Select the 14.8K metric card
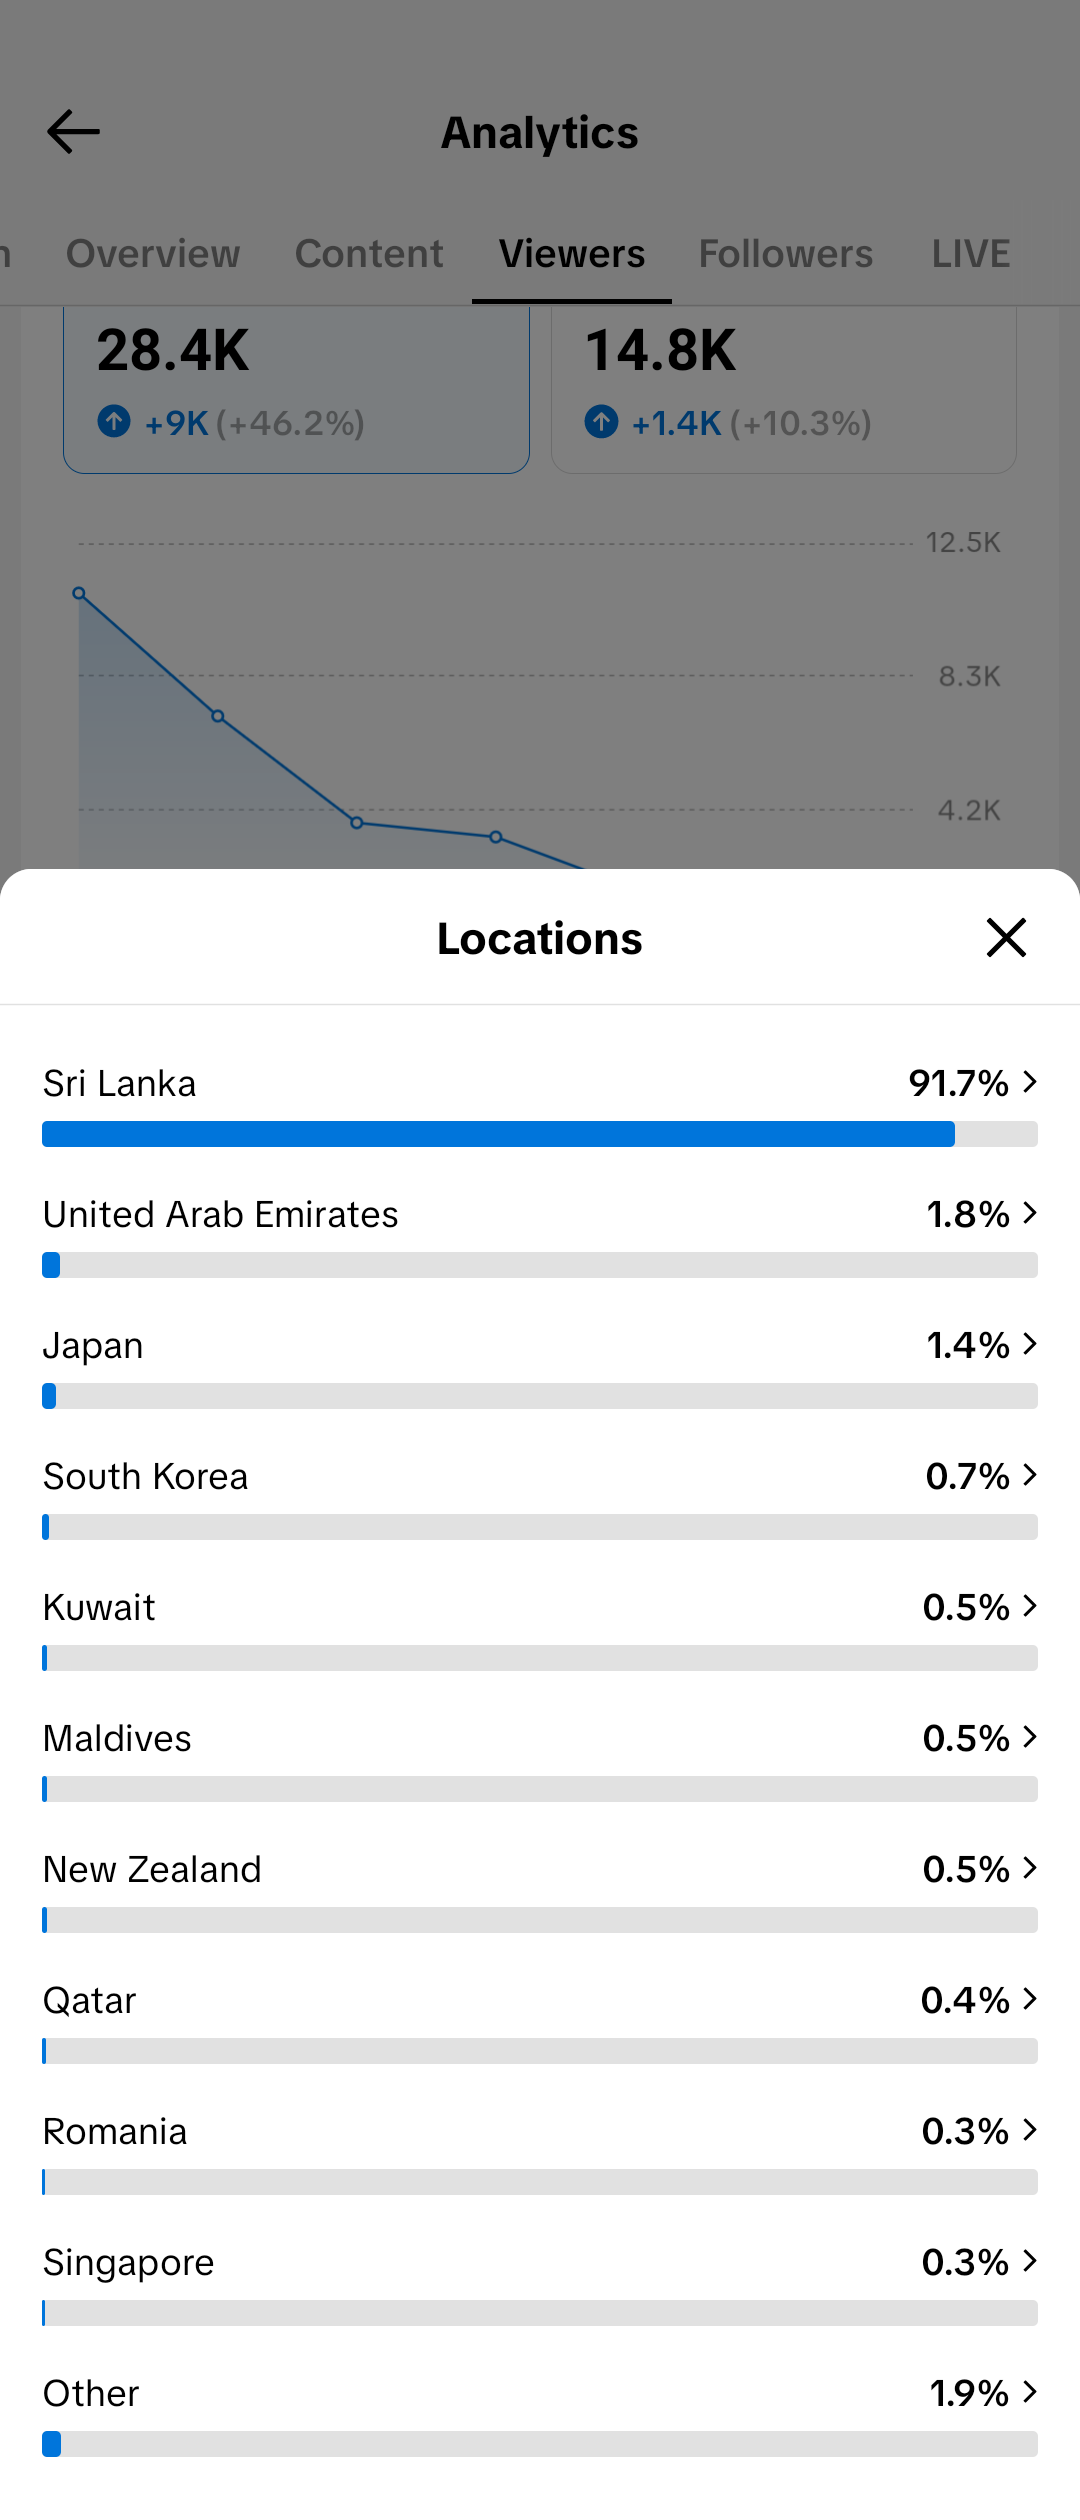The width and height of the screenshot is (1080, 2520). coord(784,390)
